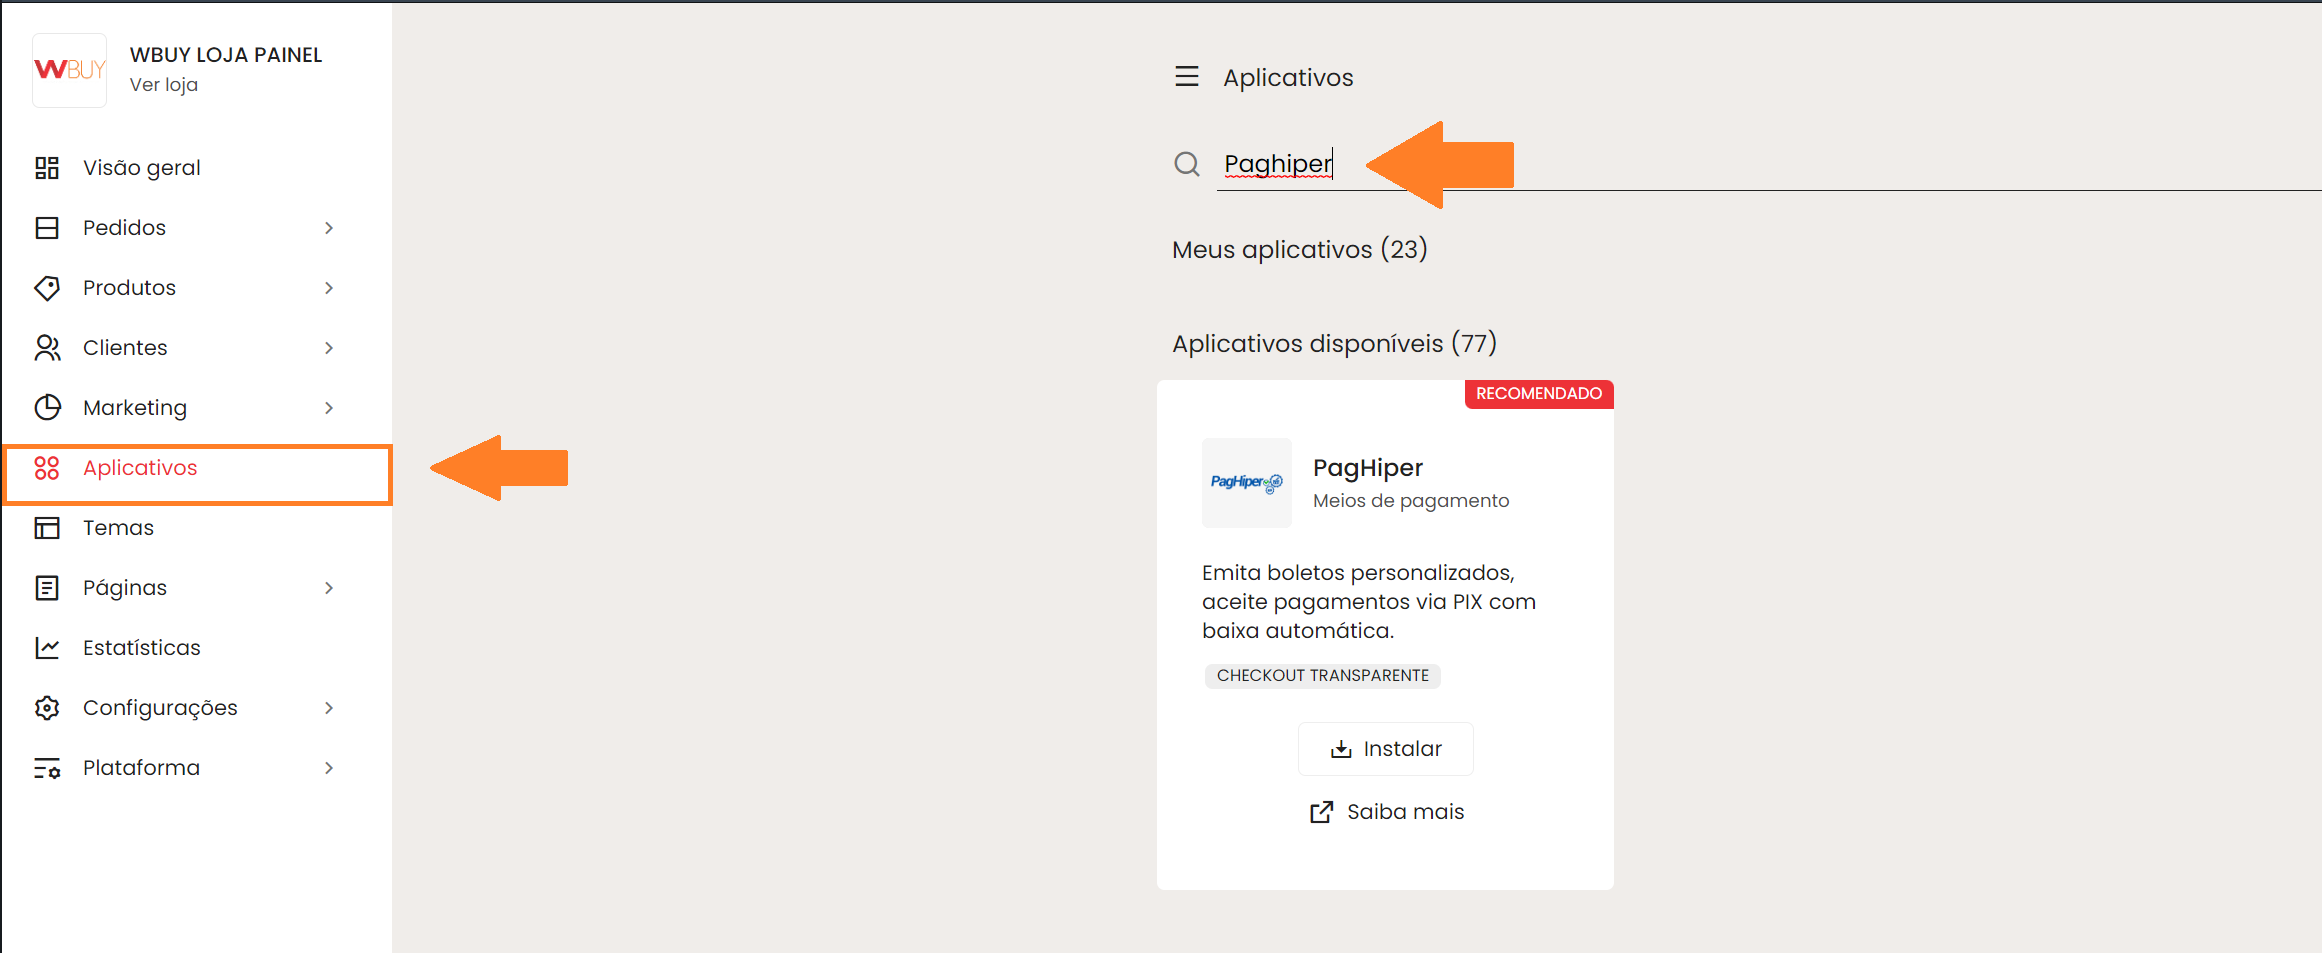
Task: Click the Meus aplicativos (23) heading
Action: click(x=1300, y=249)
